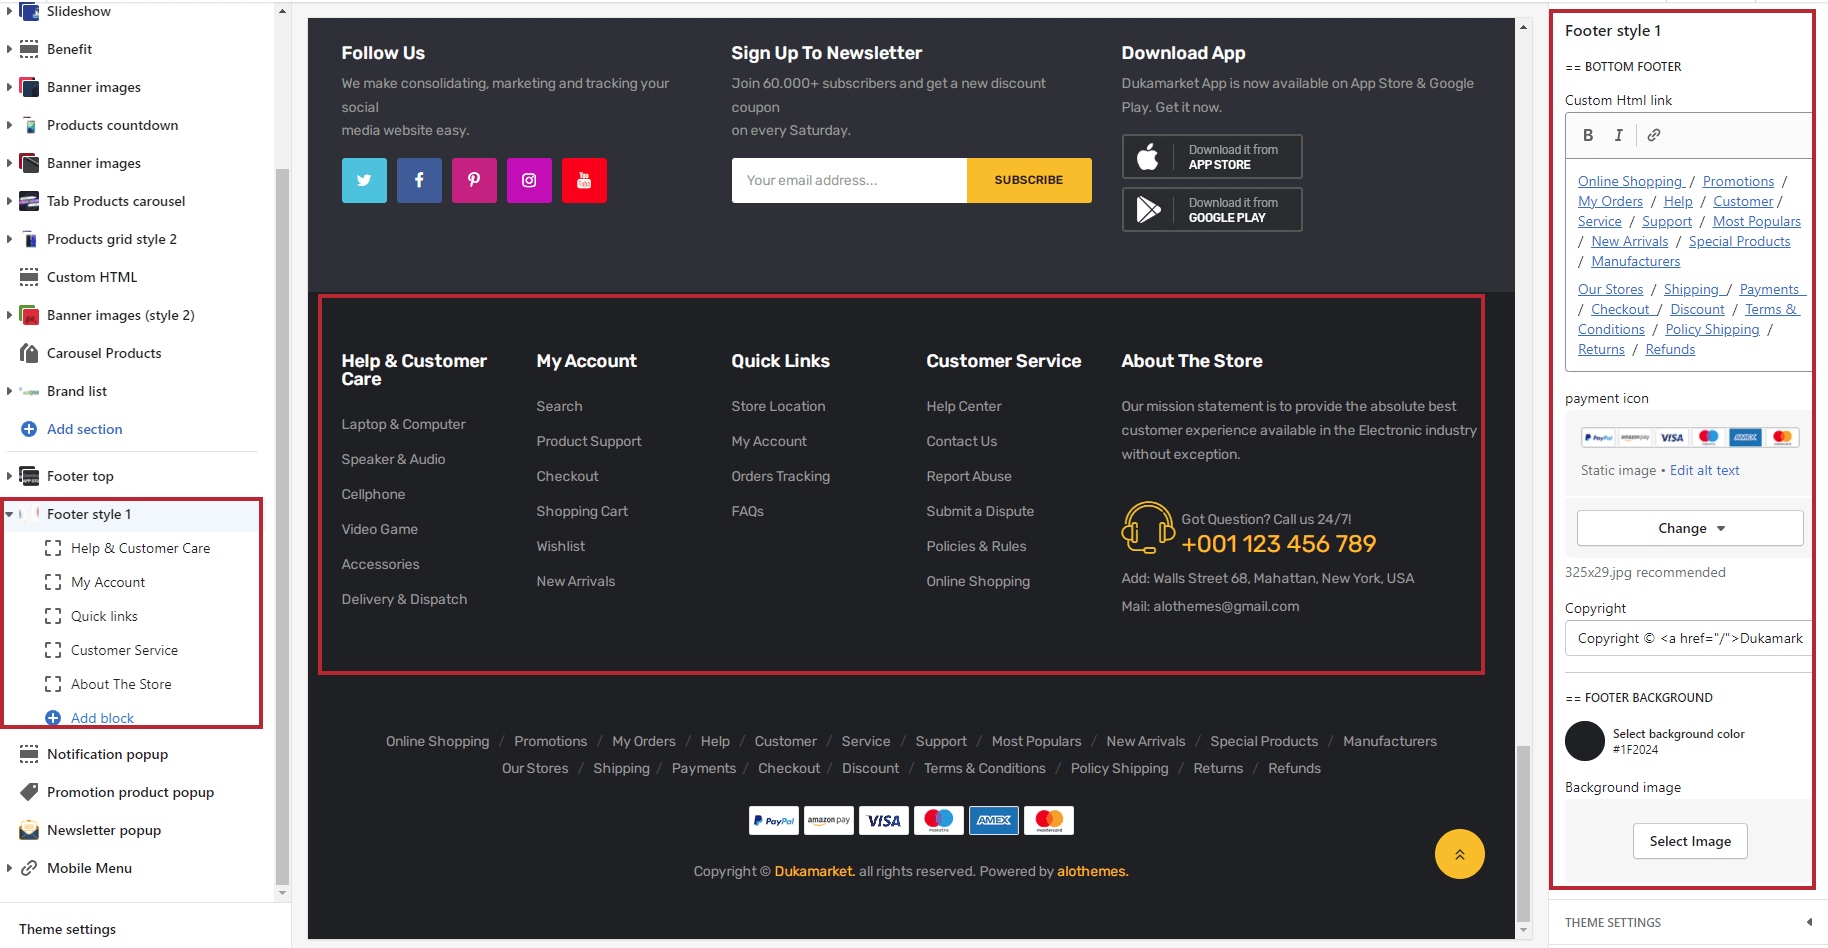Expand the Mobile Menu section
This screenshot has width=1828, height=948.
[x=10, y=868]
